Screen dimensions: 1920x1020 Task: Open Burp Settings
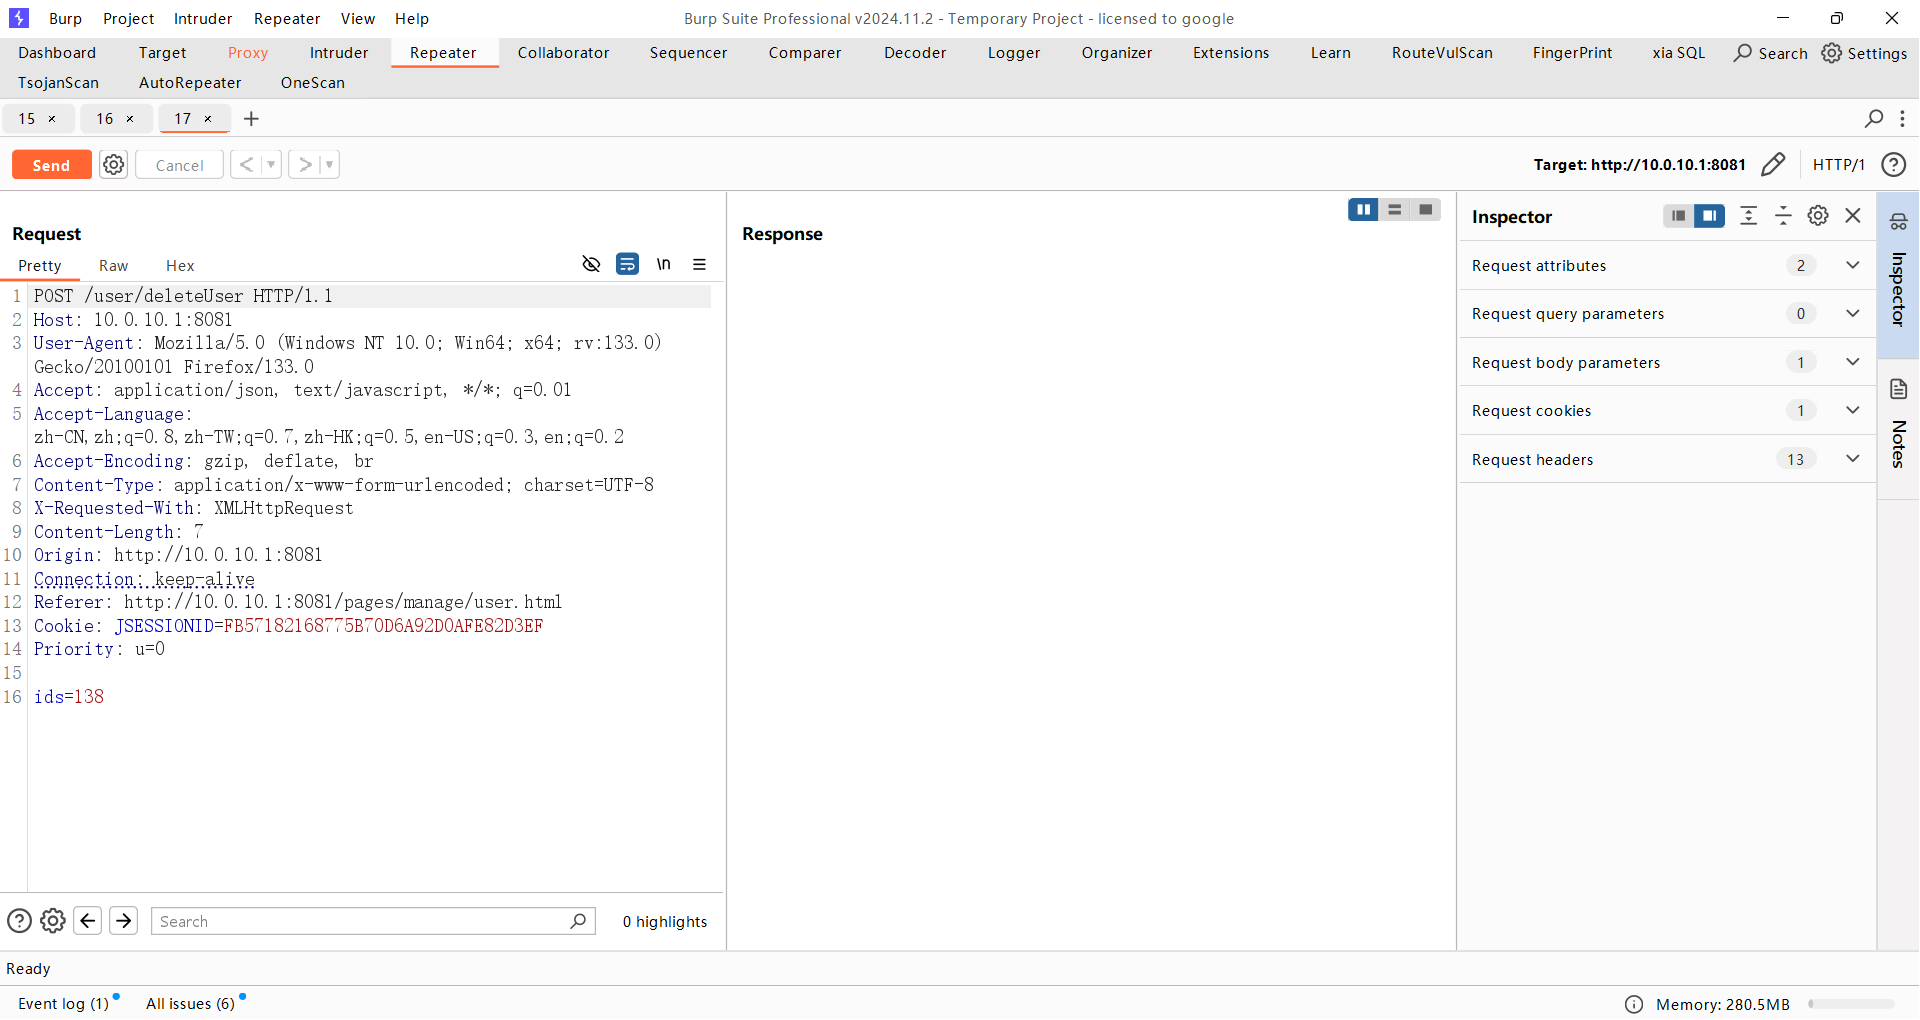[x=1864, y=53]
